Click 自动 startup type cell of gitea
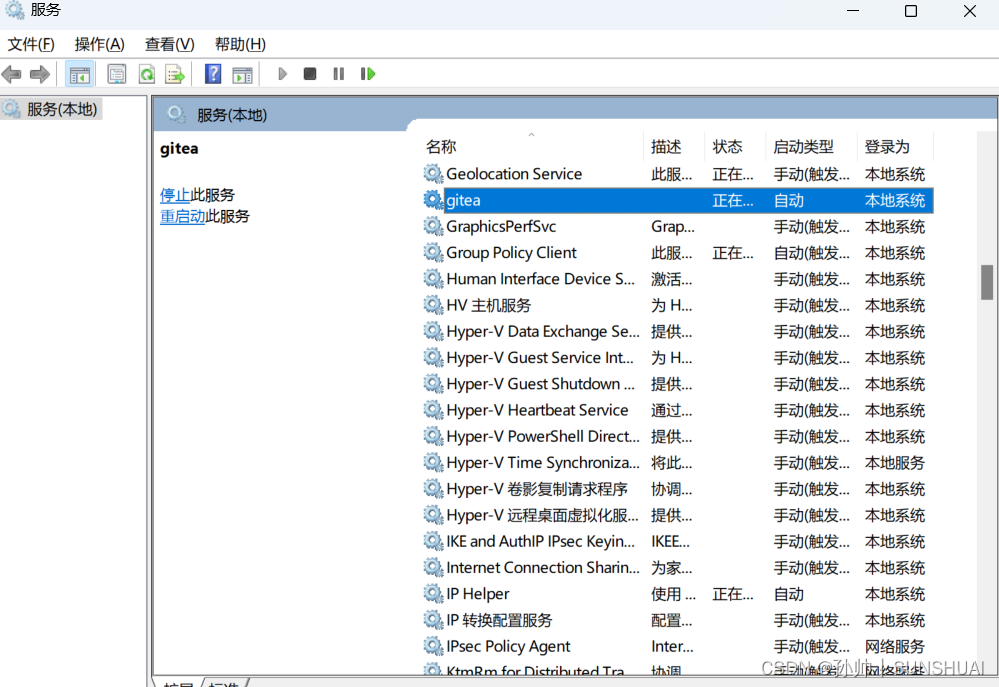 point(789,201)
